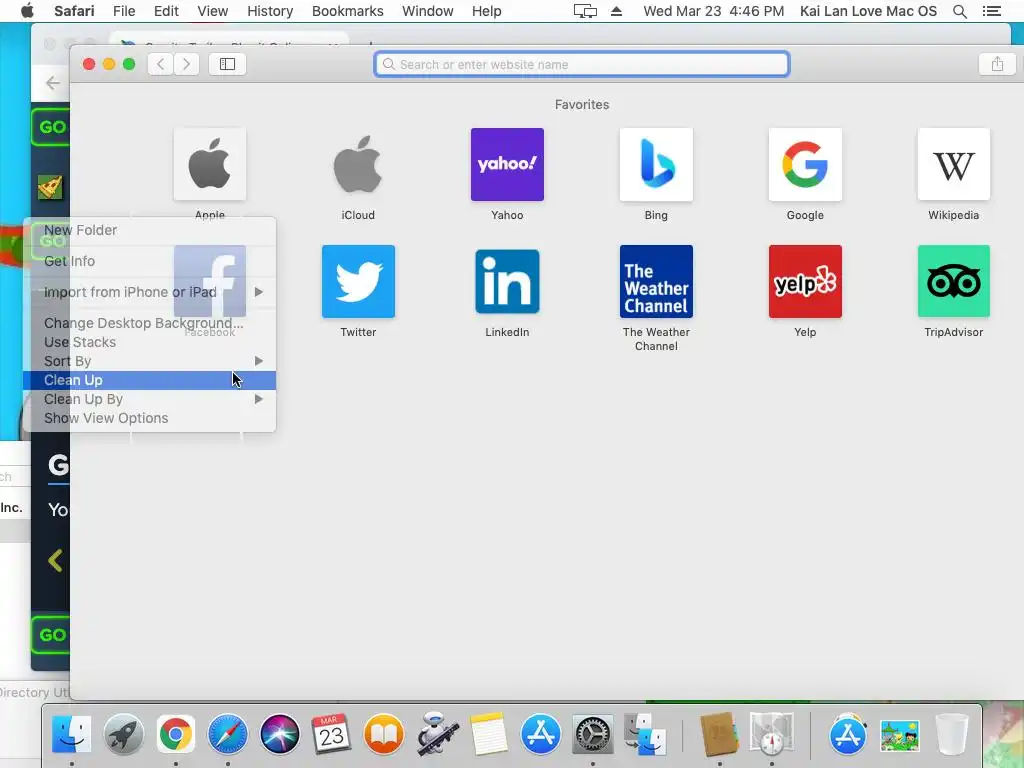Open Notification Center list icon
Viewport: 1024px width, 768px height.
[991, 11]
